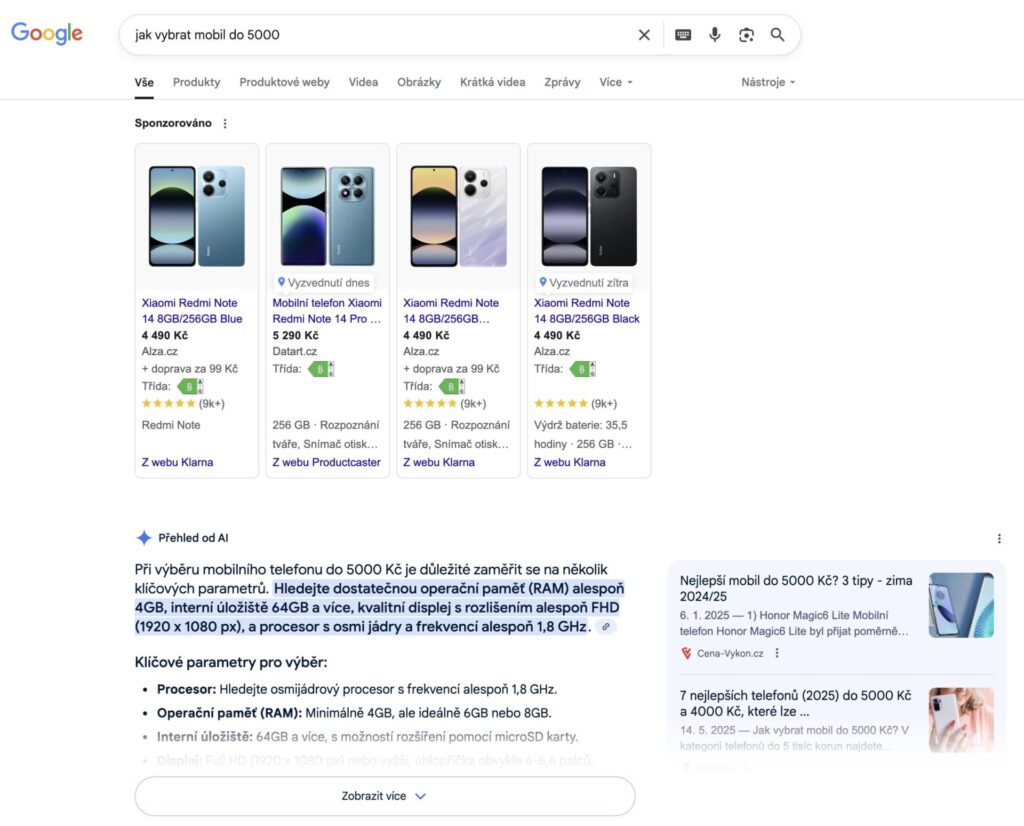Click the star rating of the Blue Redmi Note
The height and width of the screenshot is (826, 1024).
pos(168,404)
